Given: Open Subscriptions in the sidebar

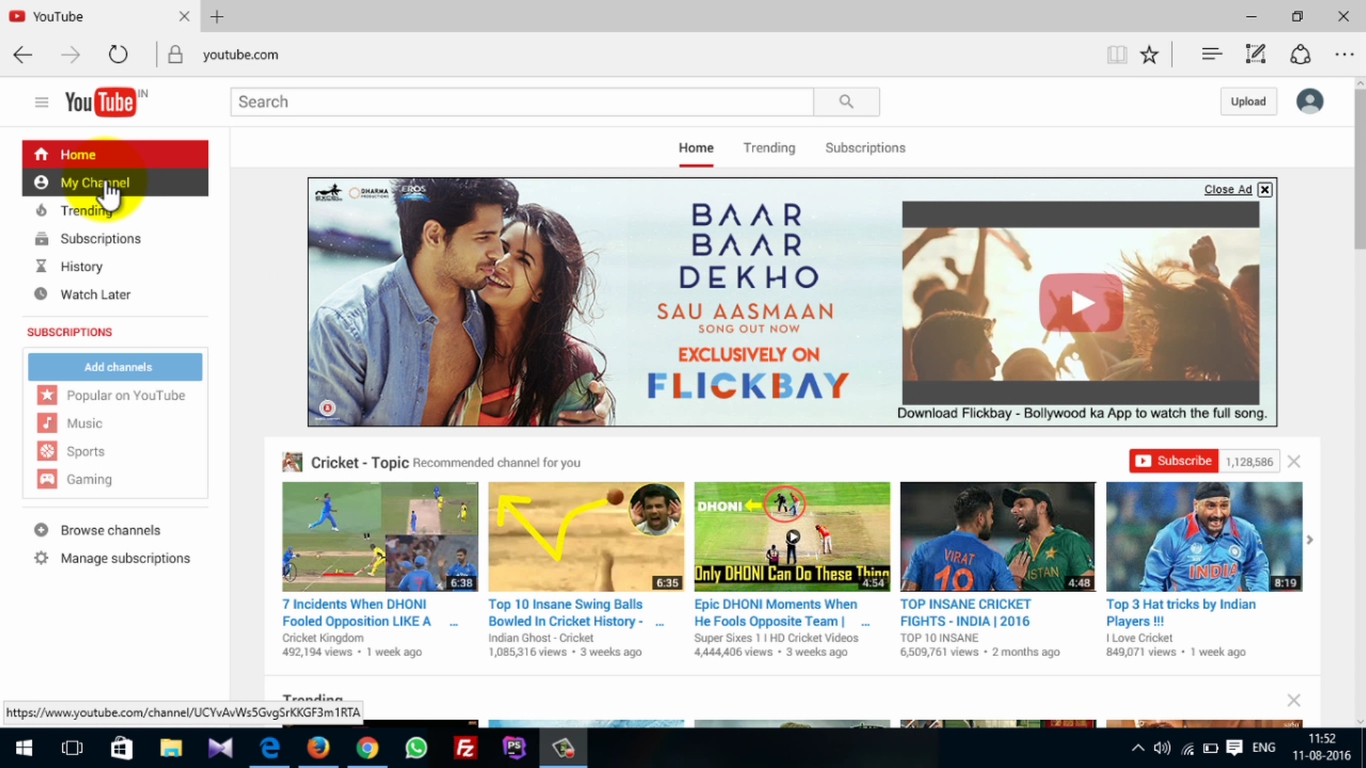Looking at the screenshot, I should [115, 238].
